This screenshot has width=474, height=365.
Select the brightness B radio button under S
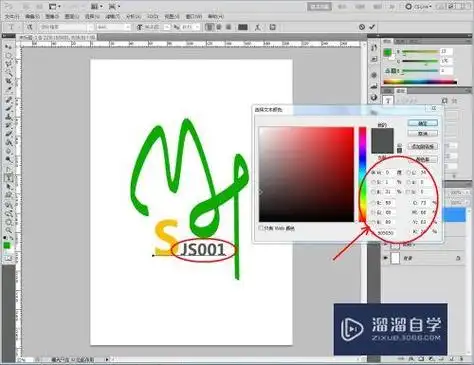[373, 192]
